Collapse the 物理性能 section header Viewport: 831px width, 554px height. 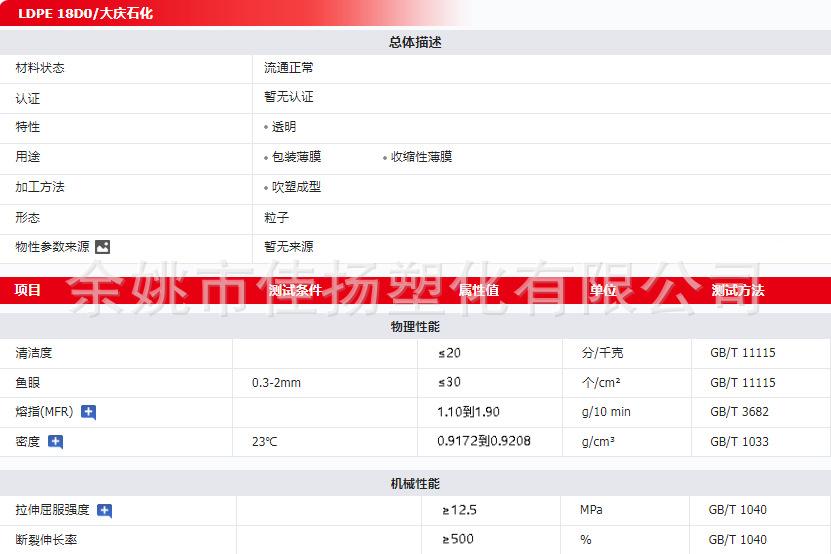[x=415, y=327]
